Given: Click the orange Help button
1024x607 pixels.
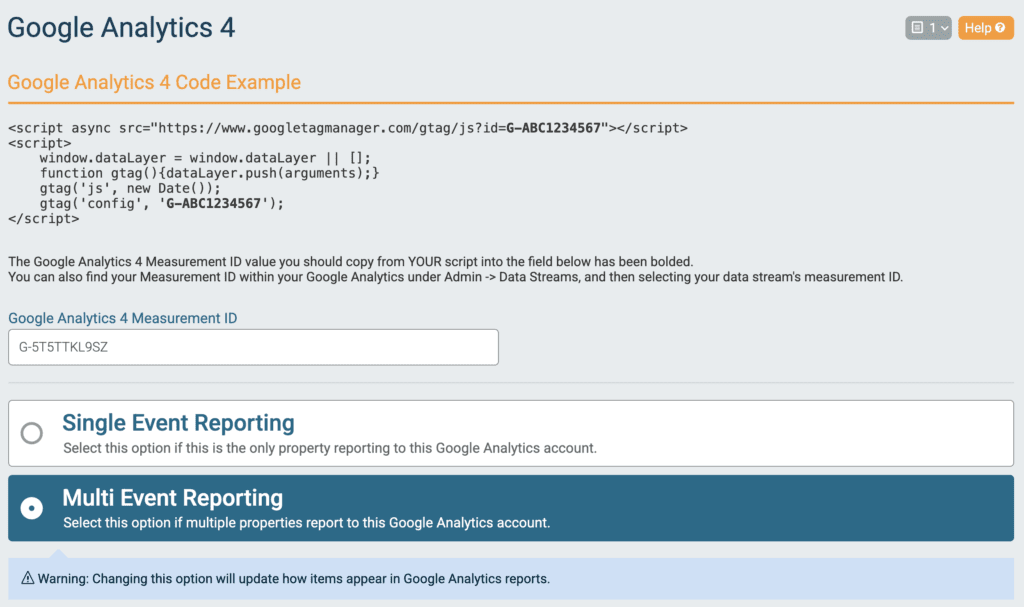Looking at the screenshot, I should pyautogui.click(x=984, y=28).
